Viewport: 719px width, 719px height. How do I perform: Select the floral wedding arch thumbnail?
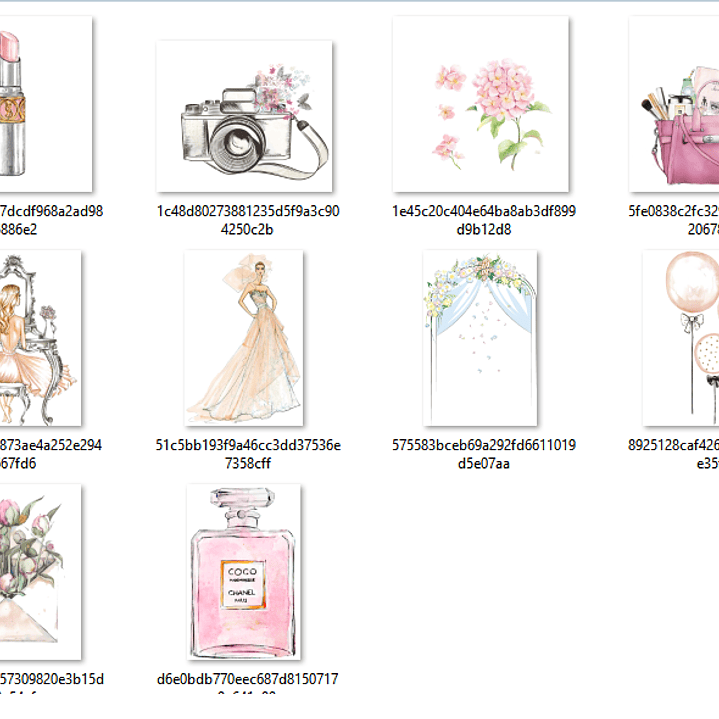480,338
